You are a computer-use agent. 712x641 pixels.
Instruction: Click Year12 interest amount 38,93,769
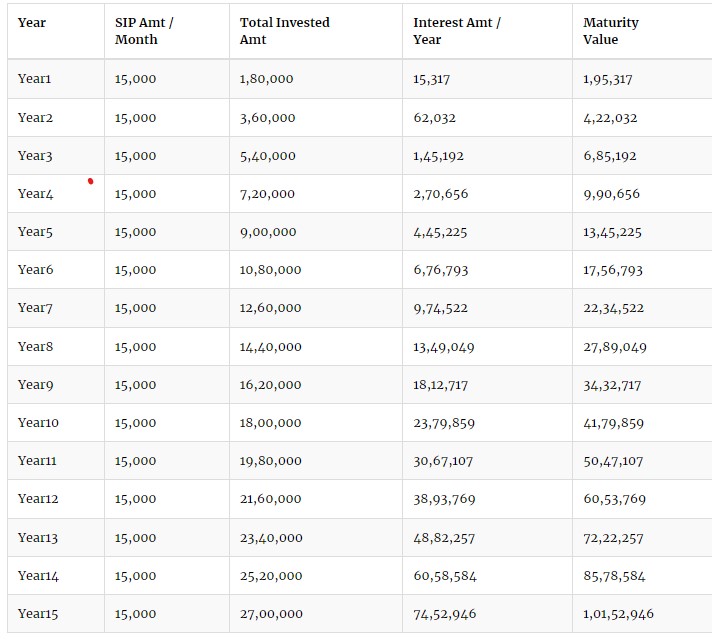click(444, 499)
